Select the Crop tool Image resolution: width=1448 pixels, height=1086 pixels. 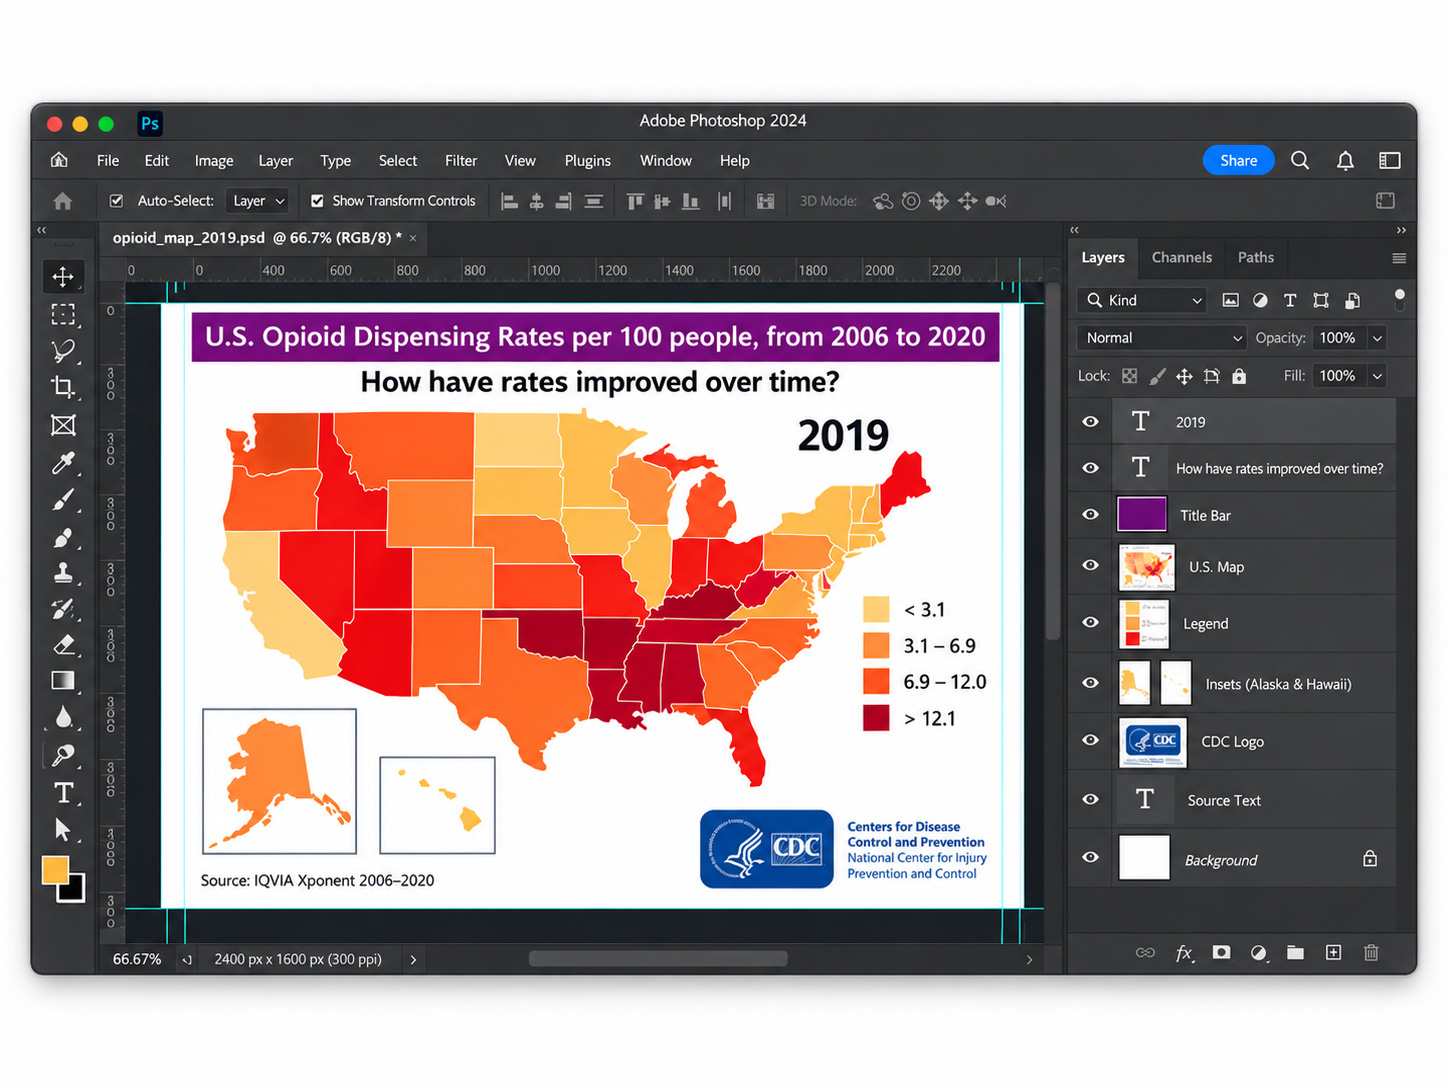point(63,388)
